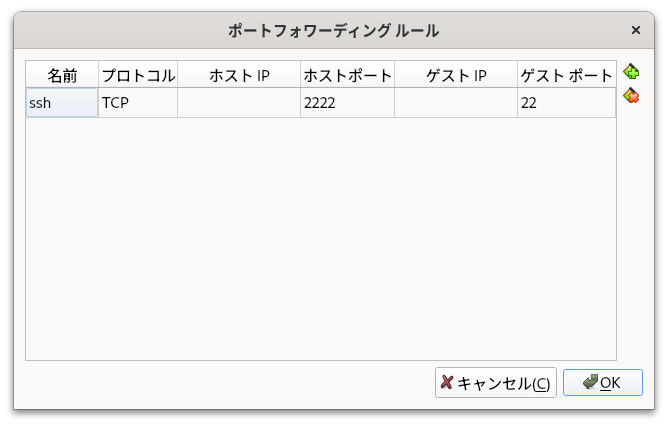Select the ssh name cell
Image resolution: width=668 pixels, height=426 pixels.
(62, 103)
